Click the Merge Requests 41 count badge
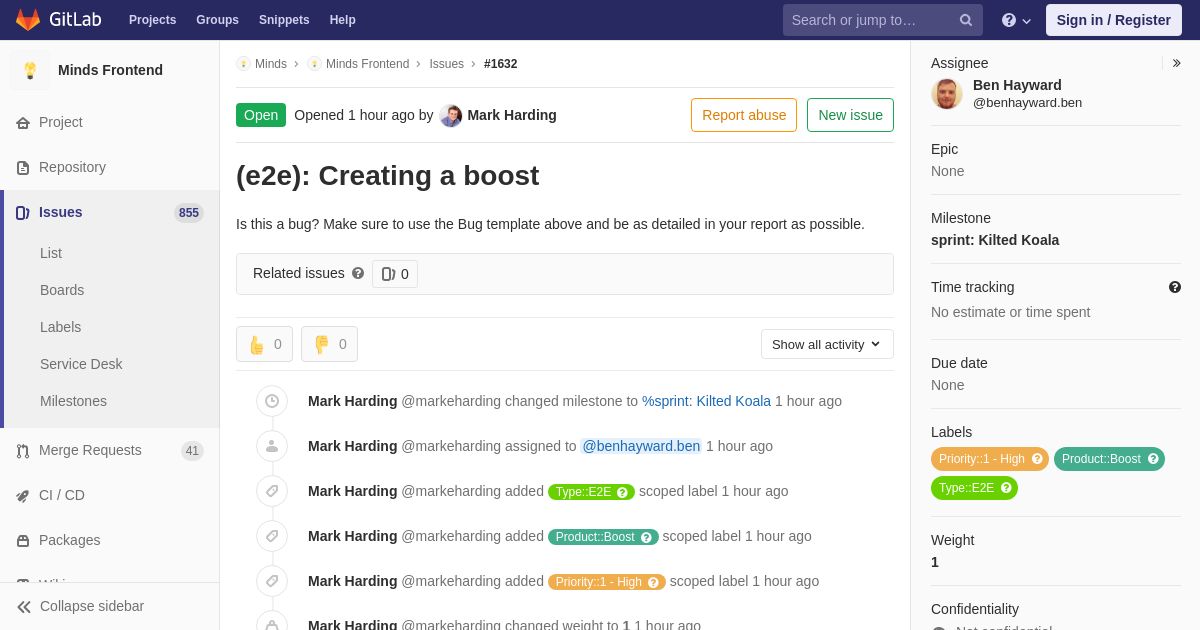 192,451
